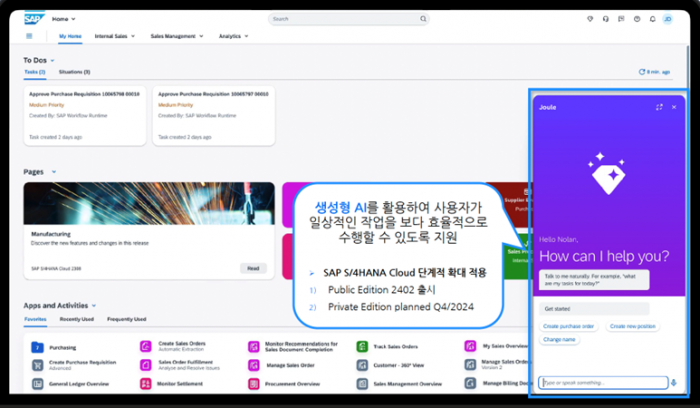Click the search magnifier icon
Image resolution: width=700 pixels, height=408 pixels.
(423, 19)
